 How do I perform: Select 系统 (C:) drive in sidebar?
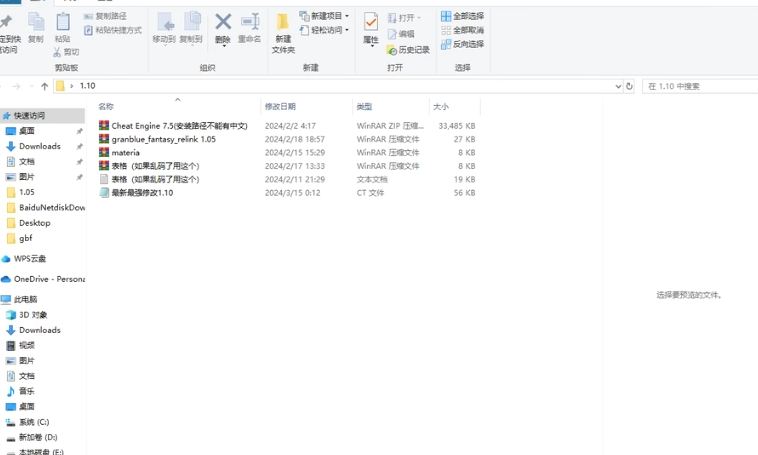[34, 422]
